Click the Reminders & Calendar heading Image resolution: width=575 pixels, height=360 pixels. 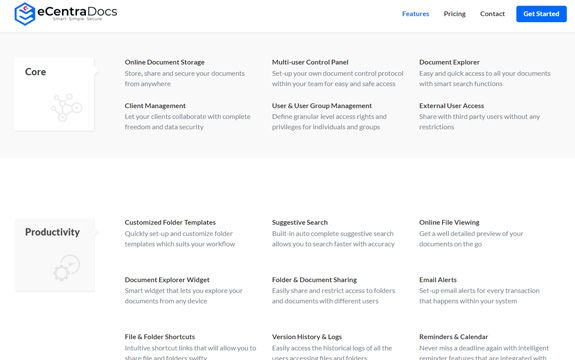(x=453, y=337)
